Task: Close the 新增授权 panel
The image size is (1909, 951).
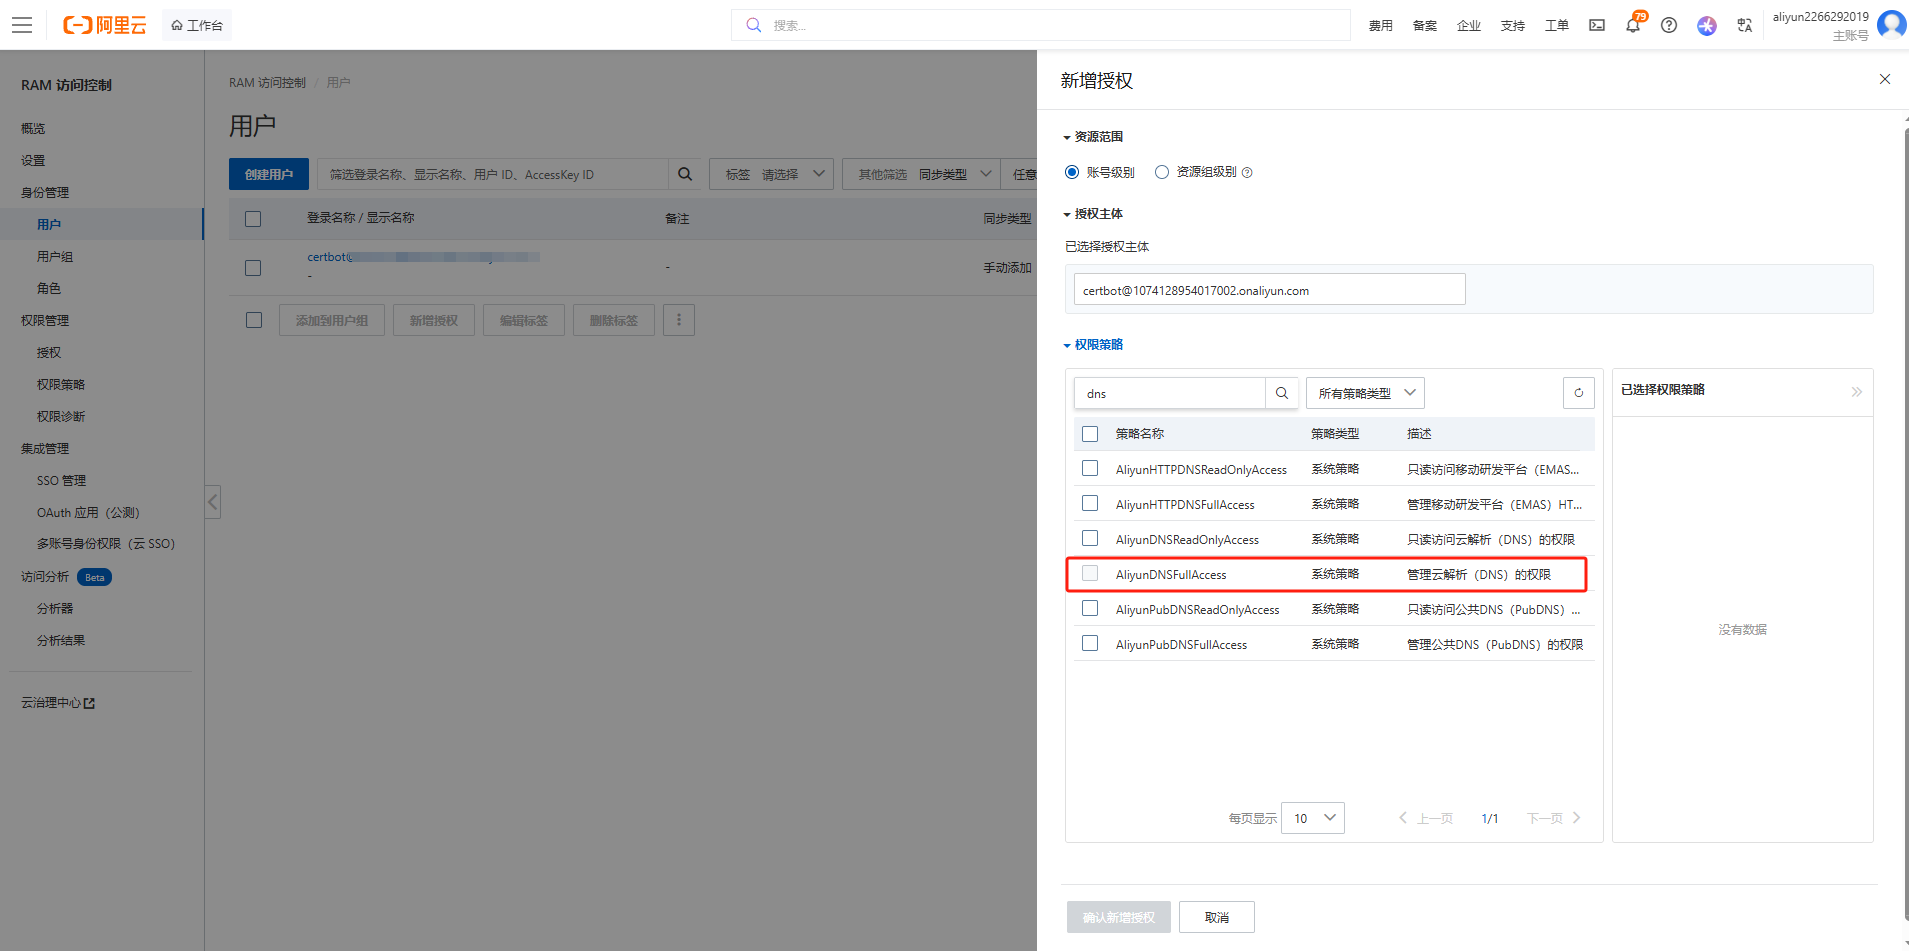Action: pyautogui.click(x=1885, y=79)
